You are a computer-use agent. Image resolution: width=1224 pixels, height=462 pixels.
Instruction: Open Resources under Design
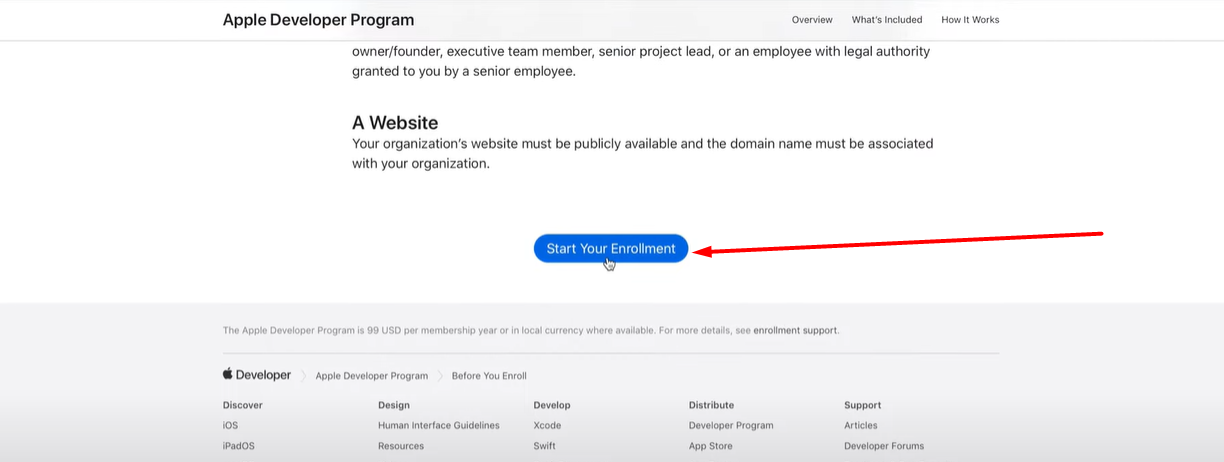[x=401, y=446]
